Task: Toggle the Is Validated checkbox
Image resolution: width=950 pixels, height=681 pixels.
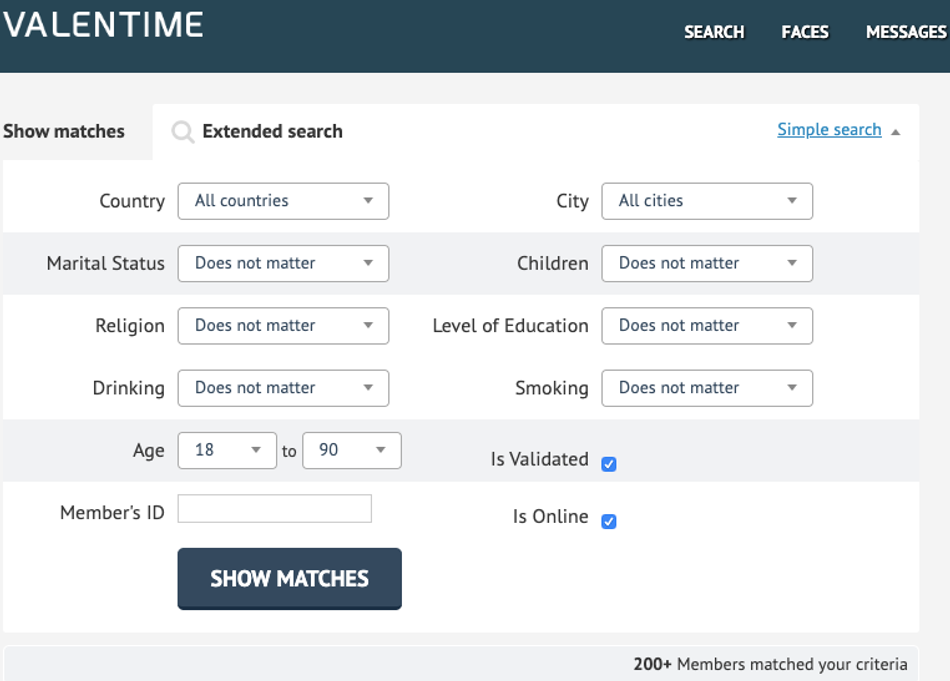Action: click(x=609, y=464)
